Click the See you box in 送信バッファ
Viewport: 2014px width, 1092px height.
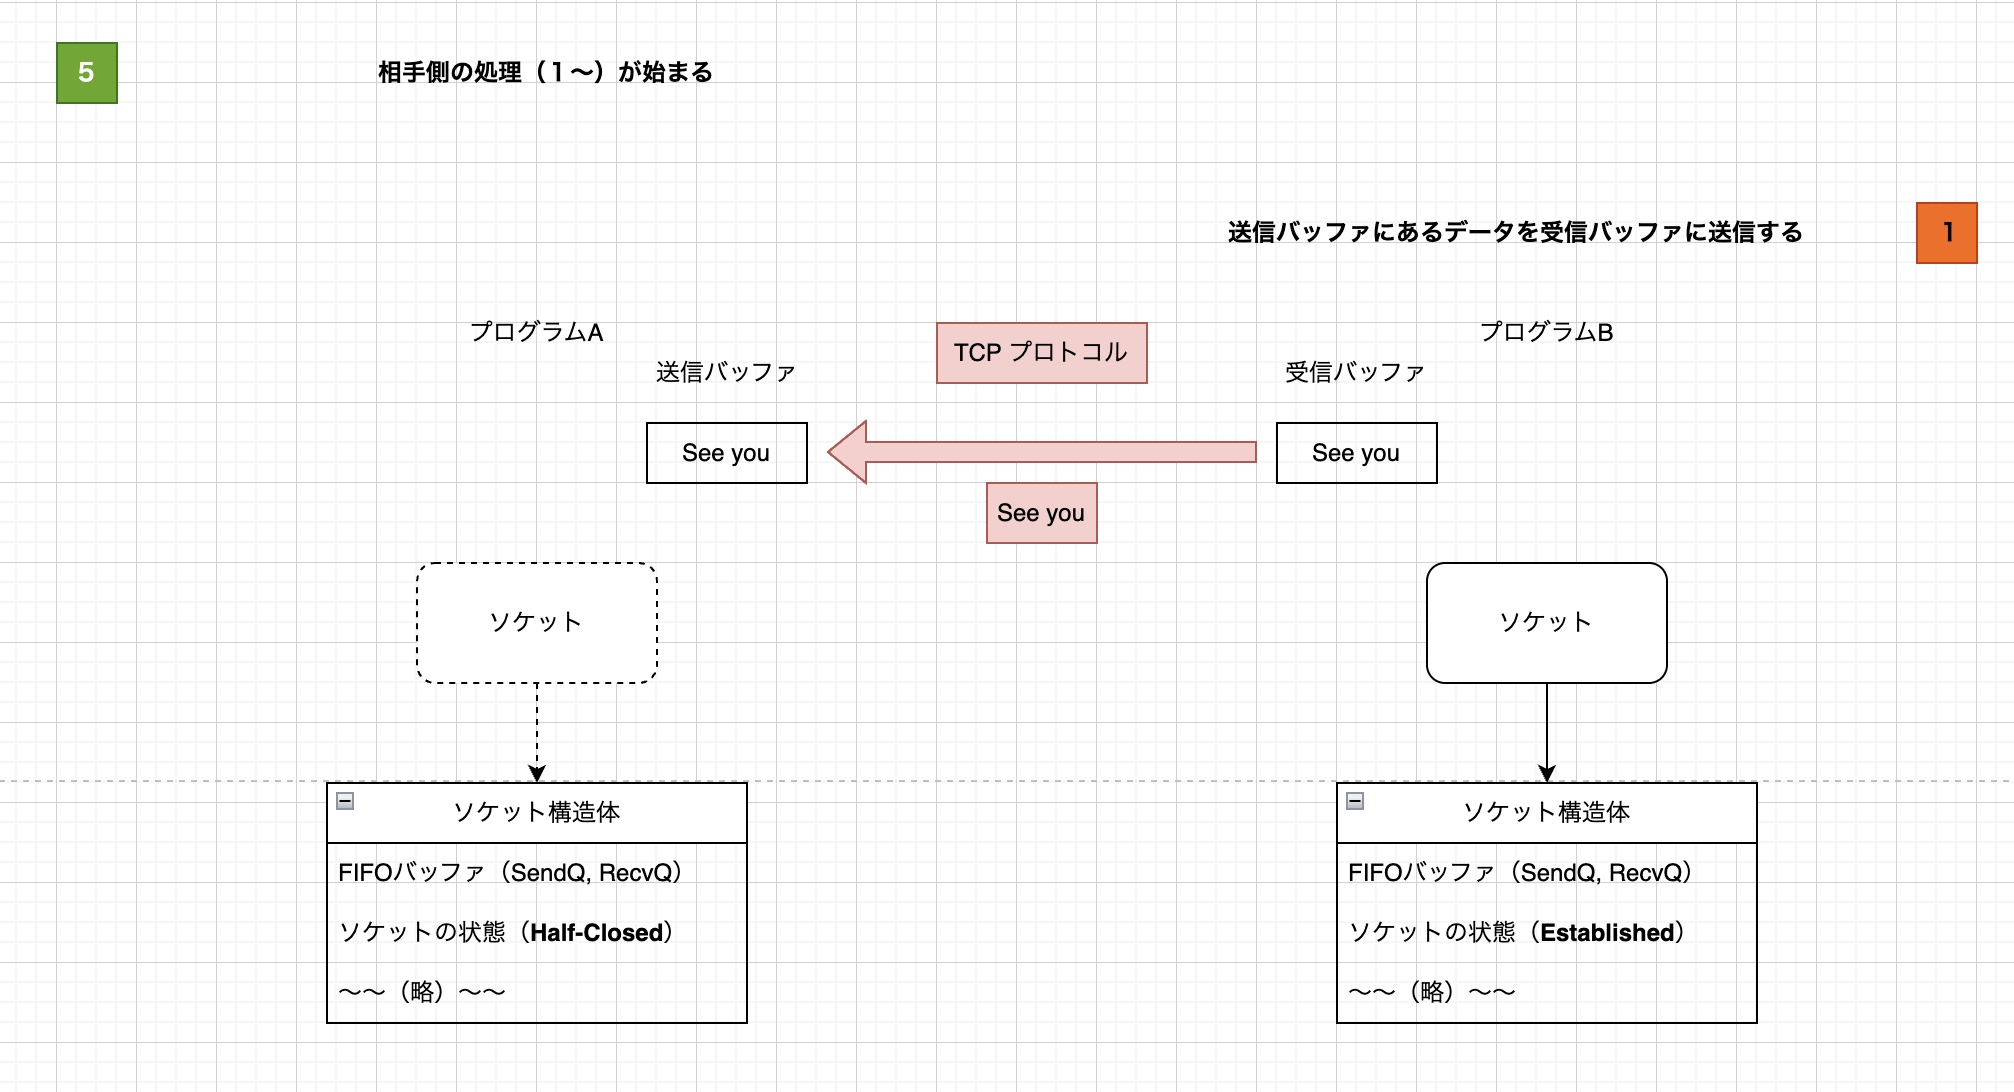pos(726,453)
